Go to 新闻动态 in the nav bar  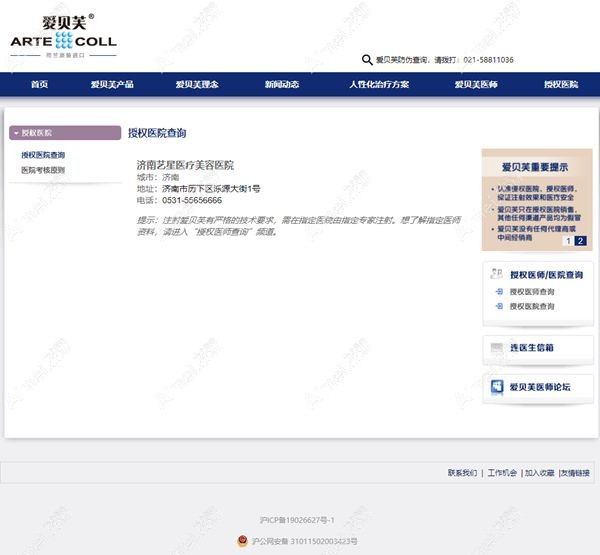pyautogui.click(x=282, y=85)
